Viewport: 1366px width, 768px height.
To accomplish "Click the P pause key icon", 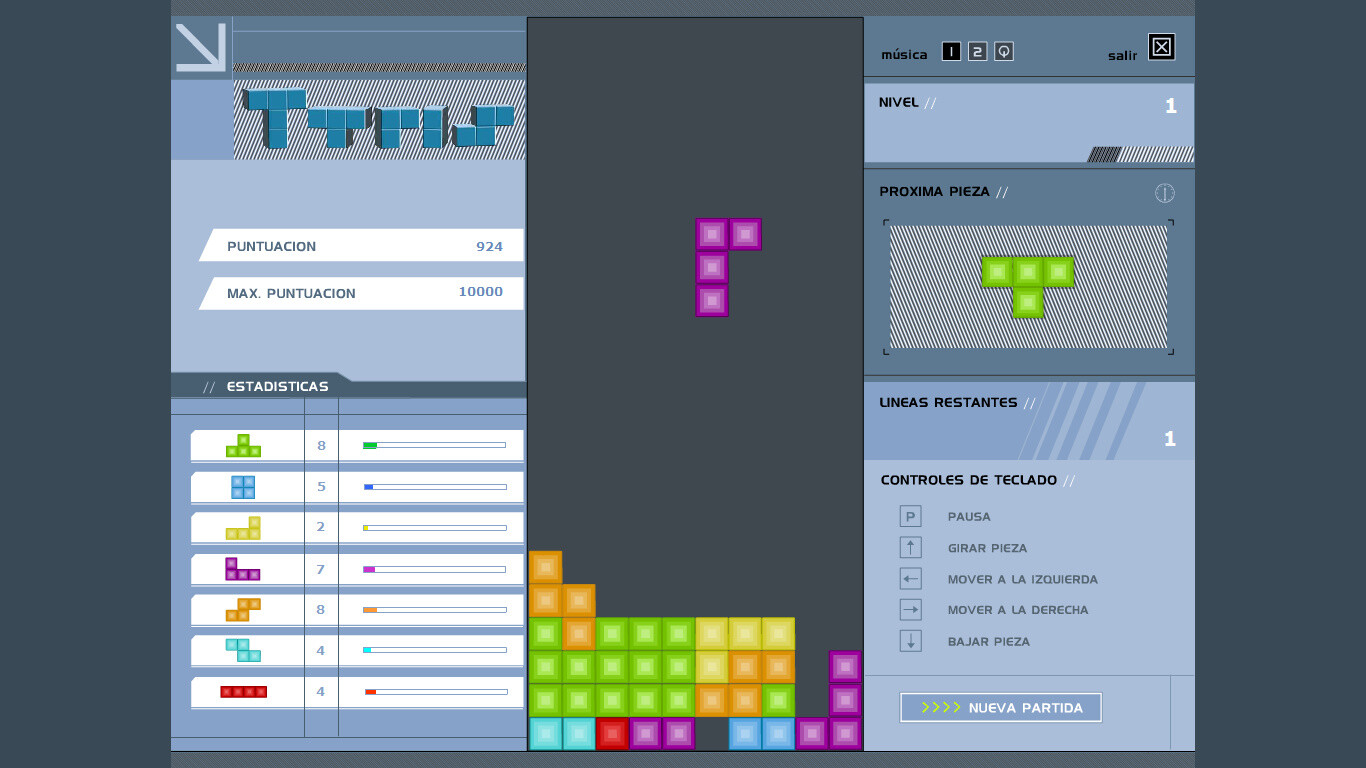I will (x=910, y=516).
